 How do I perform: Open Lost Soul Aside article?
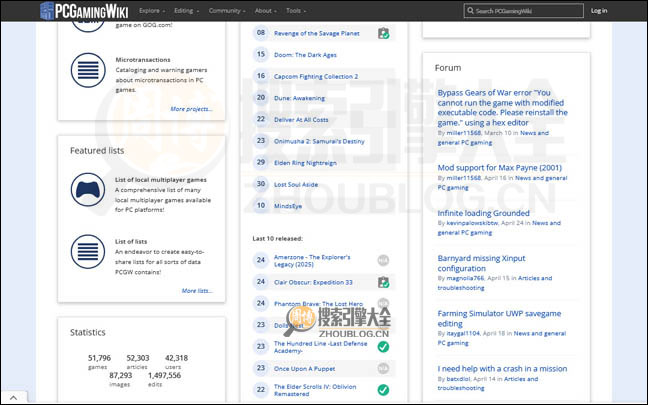pyautogui.click(x=296, y=185)
